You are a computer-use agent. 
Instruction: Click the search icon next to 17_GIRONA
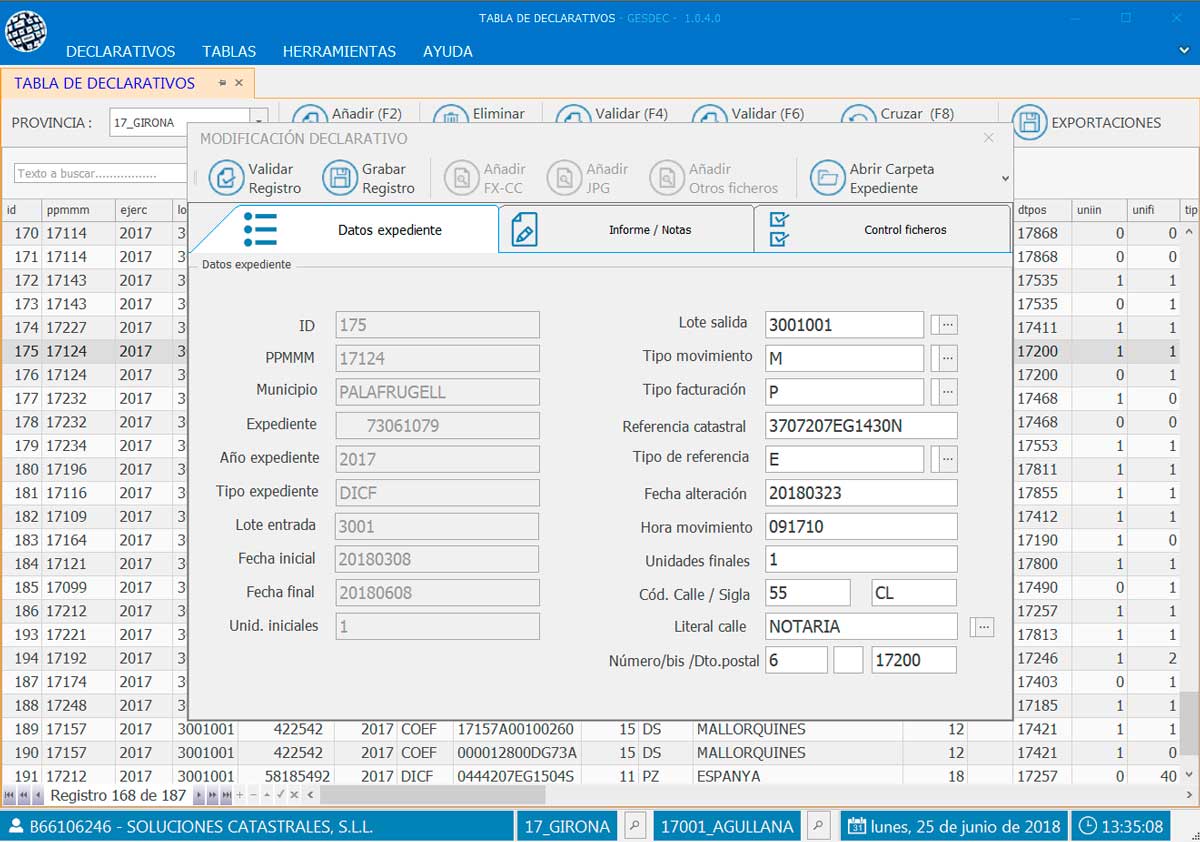tap(634, 826)
